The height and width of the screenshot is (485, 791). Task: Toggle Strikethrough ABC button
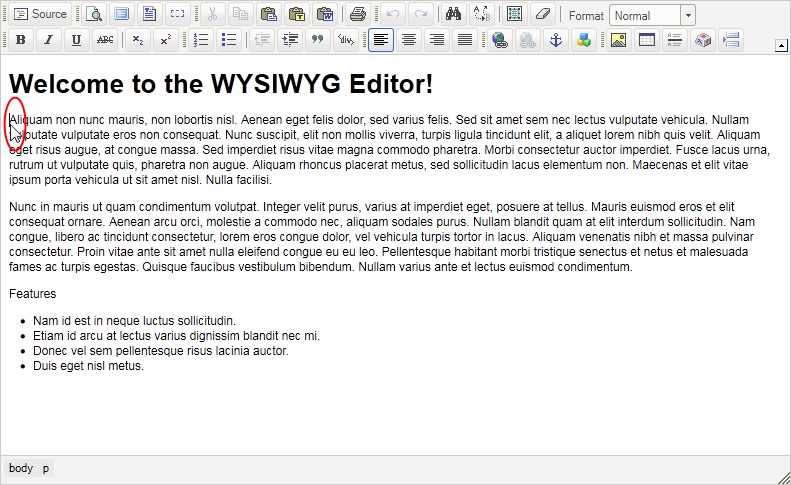click(105, 40)
